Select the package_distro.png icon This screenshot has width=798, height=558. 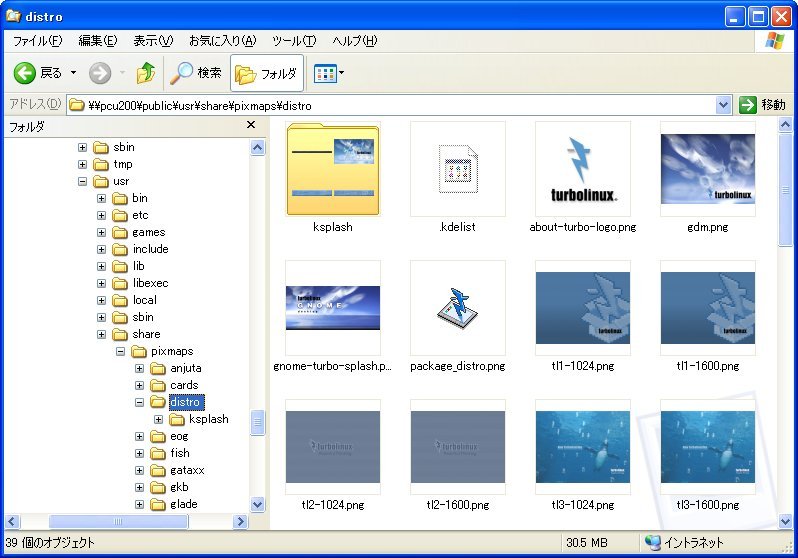click(458, 308)
